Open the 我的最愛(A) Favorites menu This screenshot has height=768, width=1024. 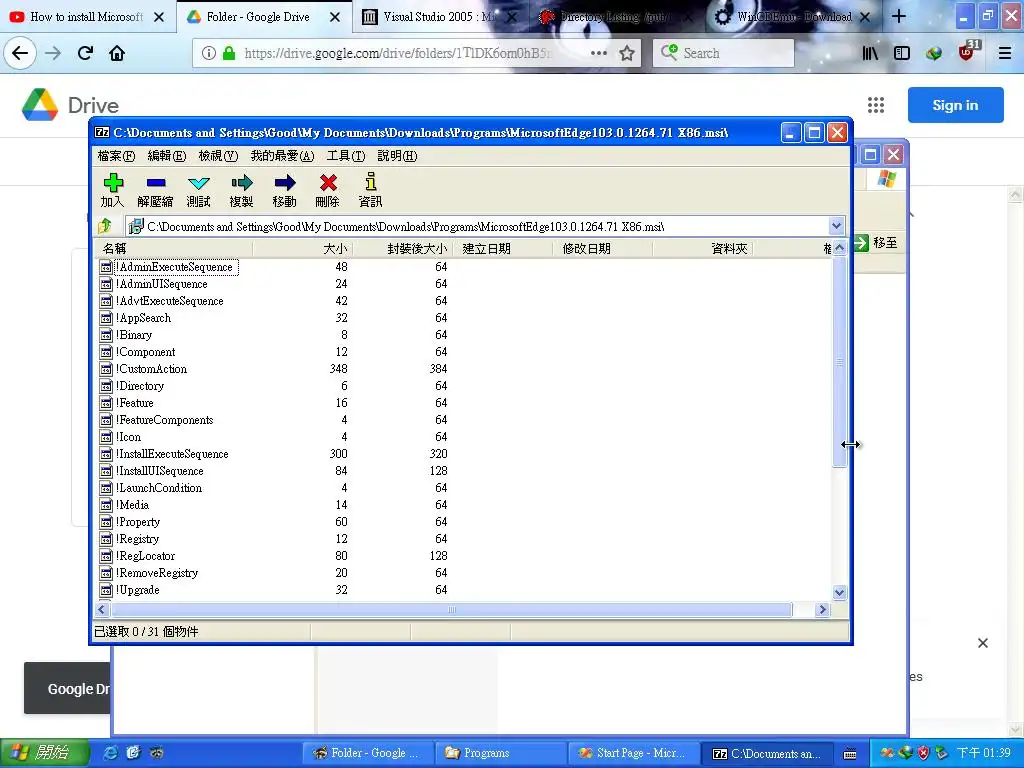tap(282, 156)
